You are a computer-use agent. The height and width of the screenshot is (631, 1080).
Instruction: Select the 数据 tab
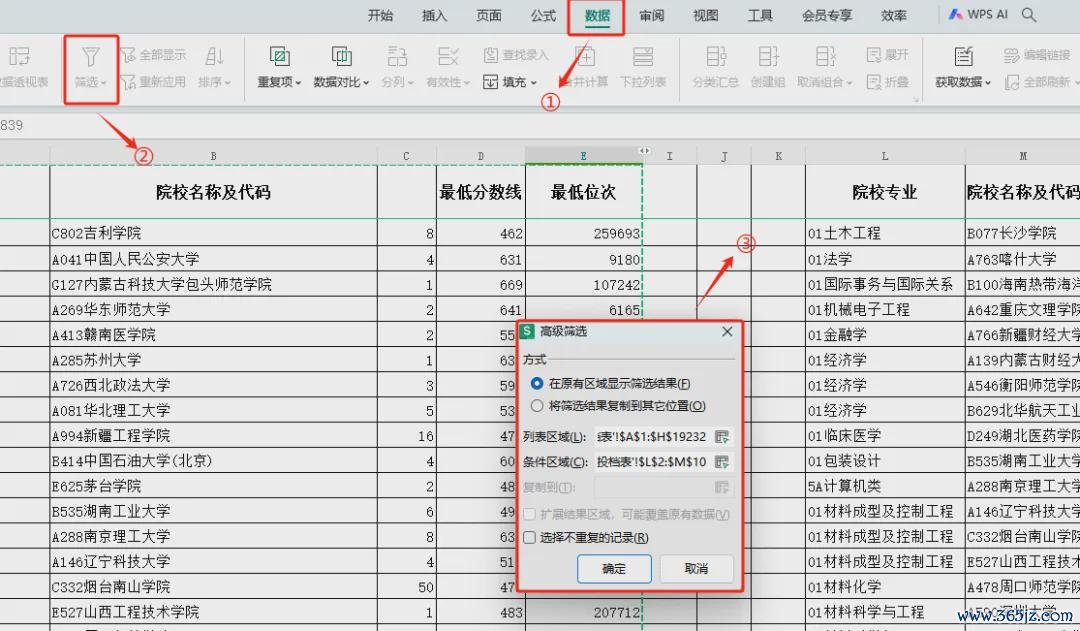coord(597,15)
